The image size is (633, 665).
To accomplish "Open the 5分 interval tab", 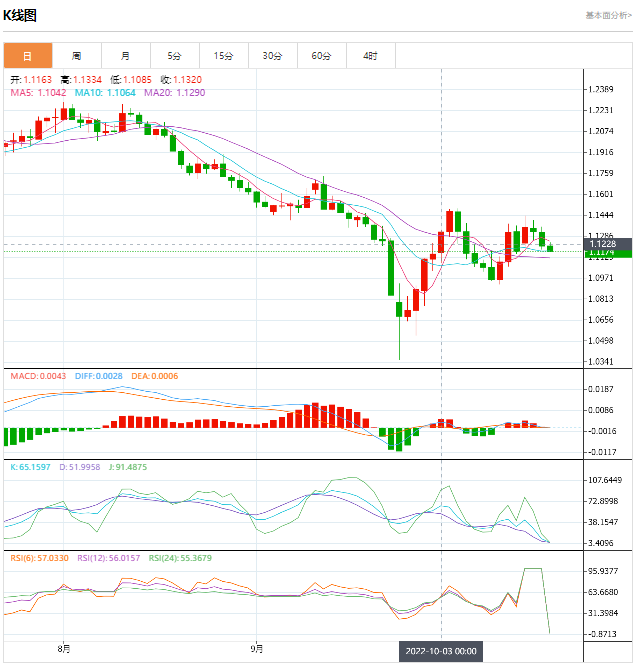I will pos(175,56).
